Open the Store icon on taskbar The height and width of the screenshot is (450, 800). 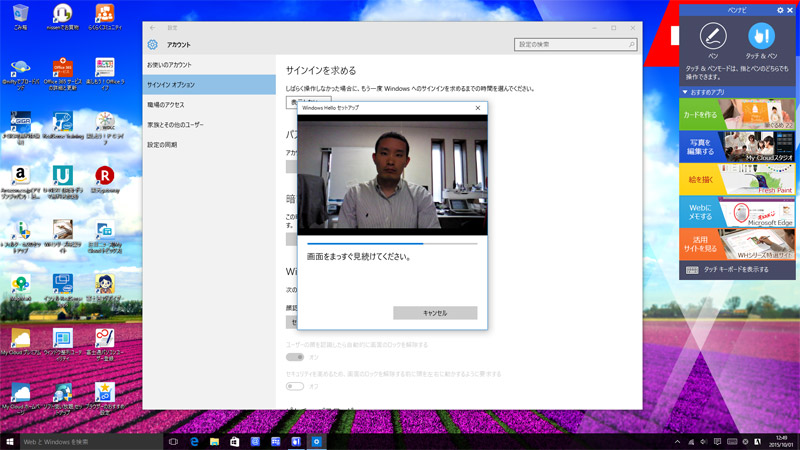pyautogui.click(x=235, y=441)
